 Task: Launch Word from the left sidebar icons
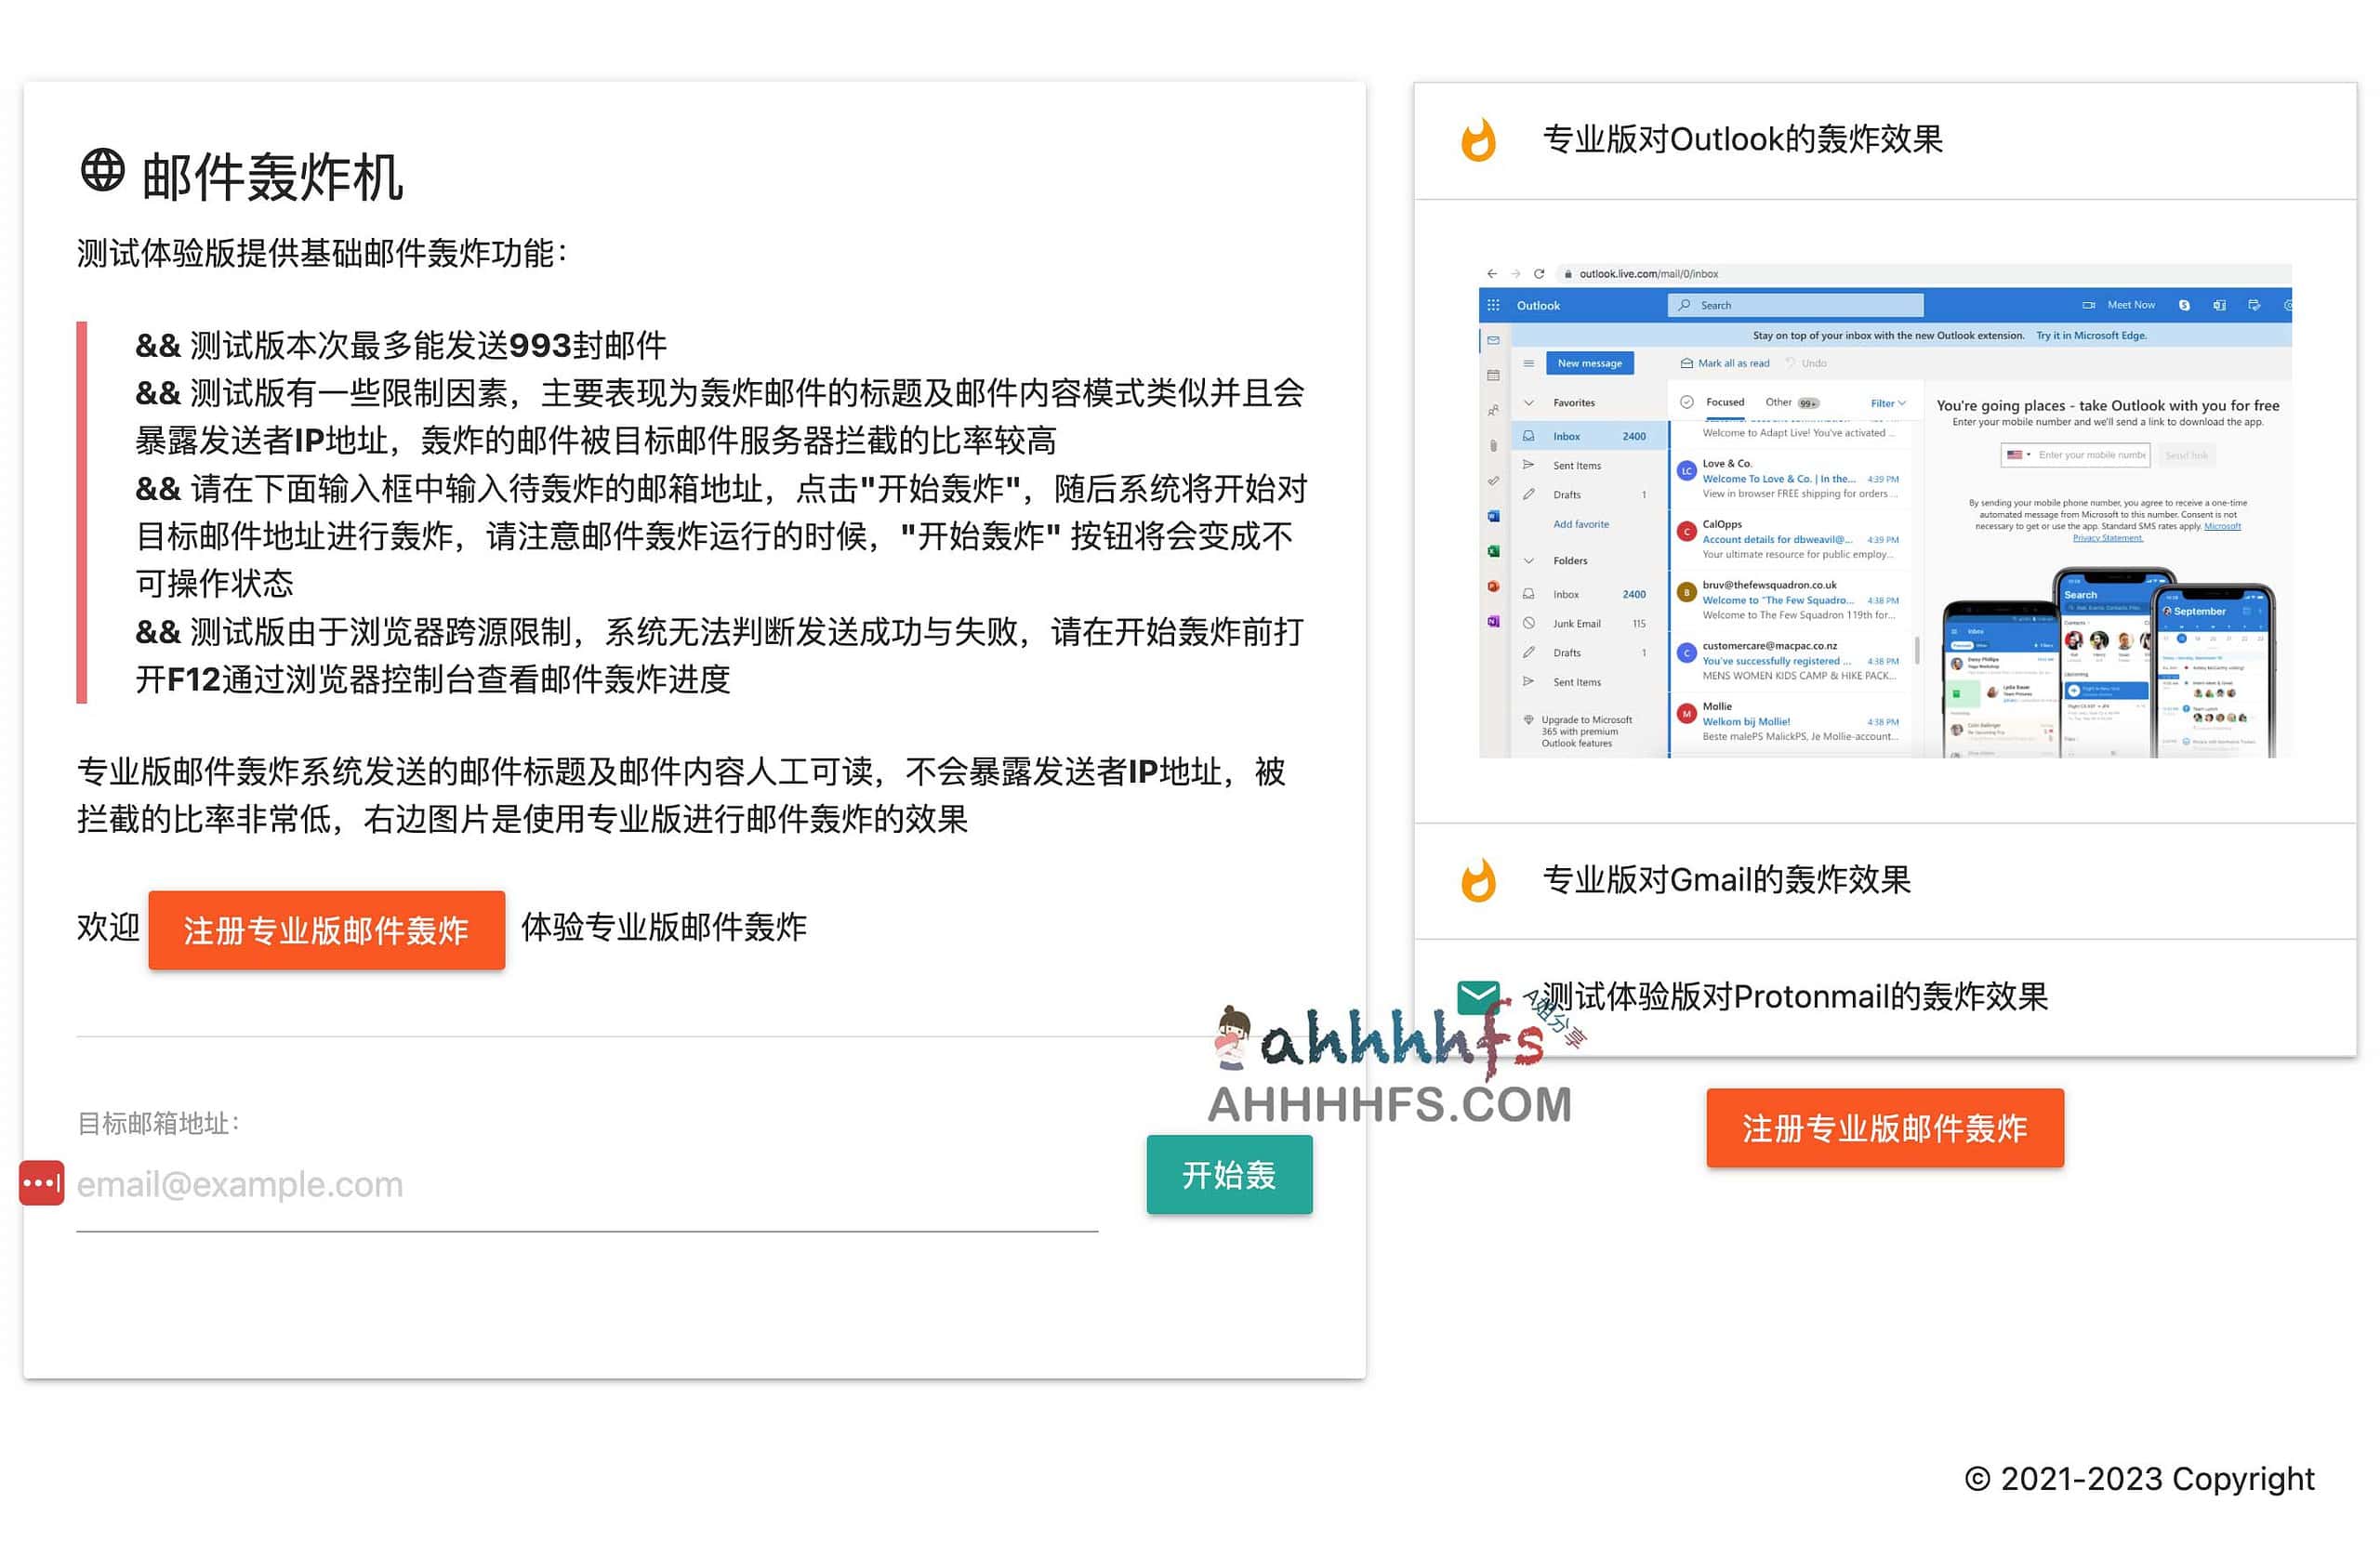click(x=1495, y=515)
